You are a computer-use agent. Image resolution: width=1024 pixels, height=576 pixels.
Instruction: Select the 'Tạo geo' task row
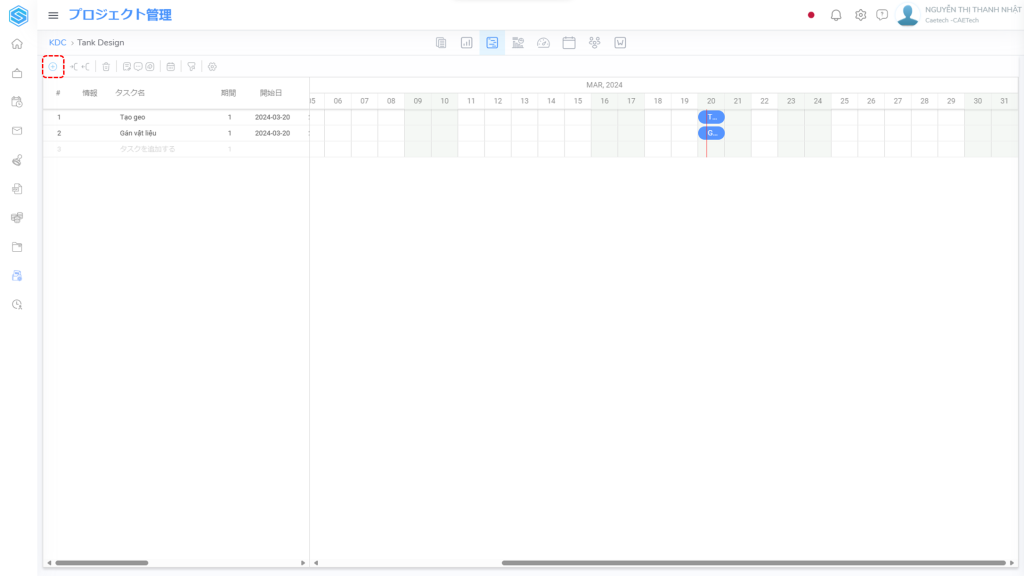[133, 117]
